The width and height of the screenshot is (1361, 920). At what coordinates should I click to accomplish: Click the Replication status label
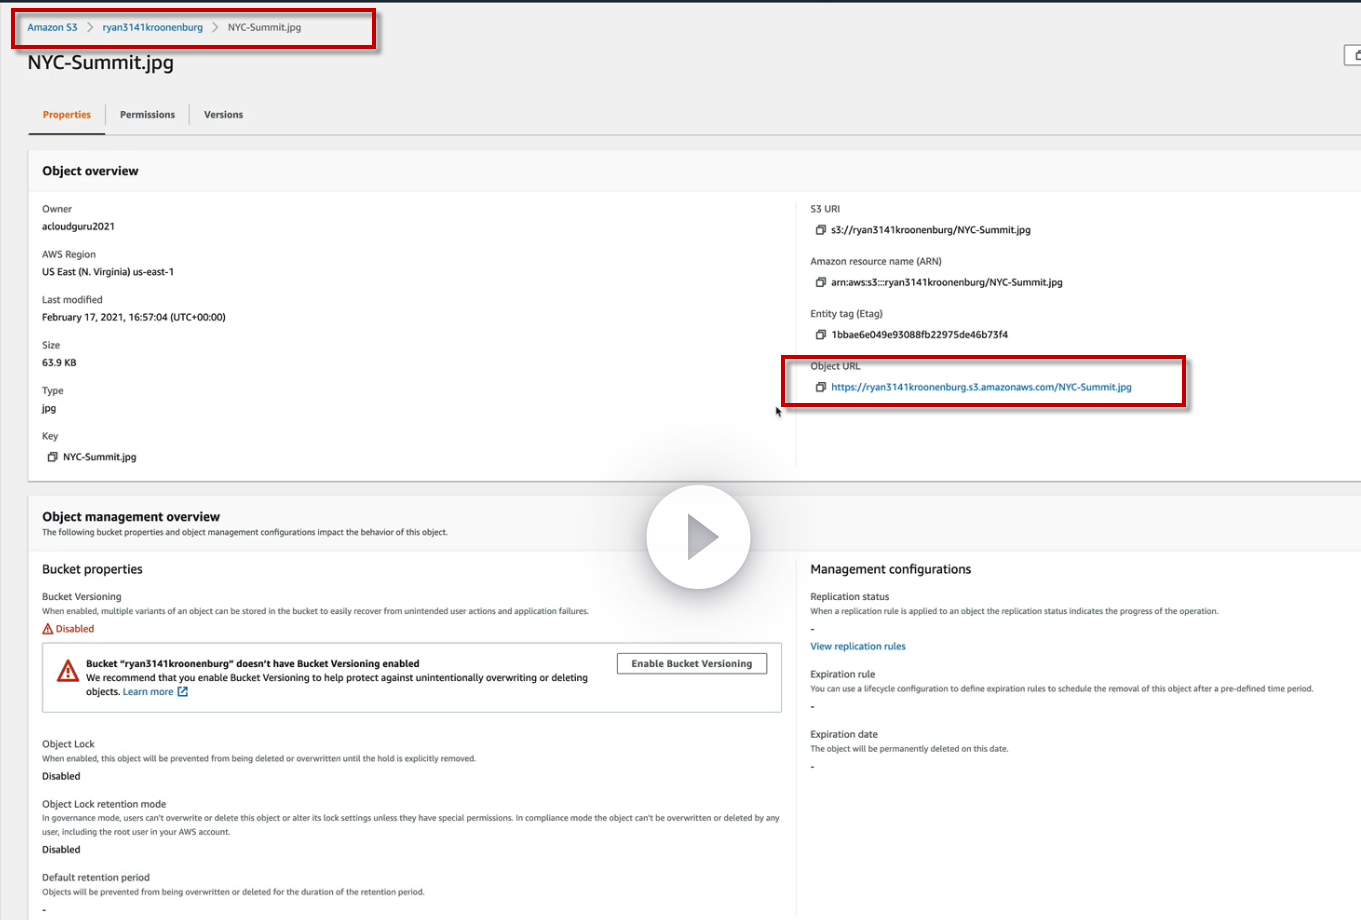849,597
